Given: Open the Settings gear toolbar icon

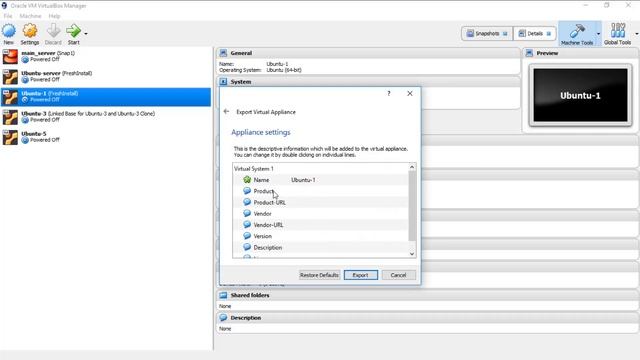Looking at the screenshot, I should (30, 31).
